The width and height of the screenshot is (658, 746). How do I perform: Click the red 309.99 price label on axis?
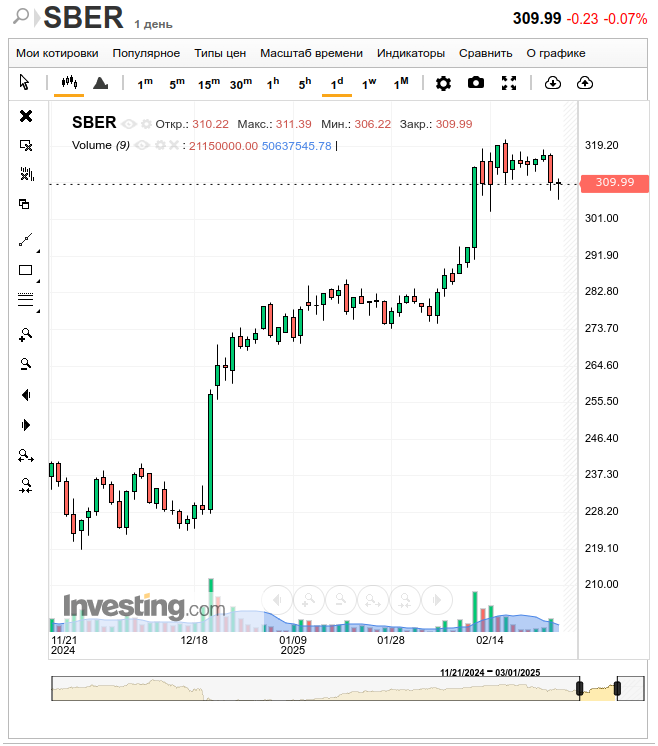click(x=615, y=183)
